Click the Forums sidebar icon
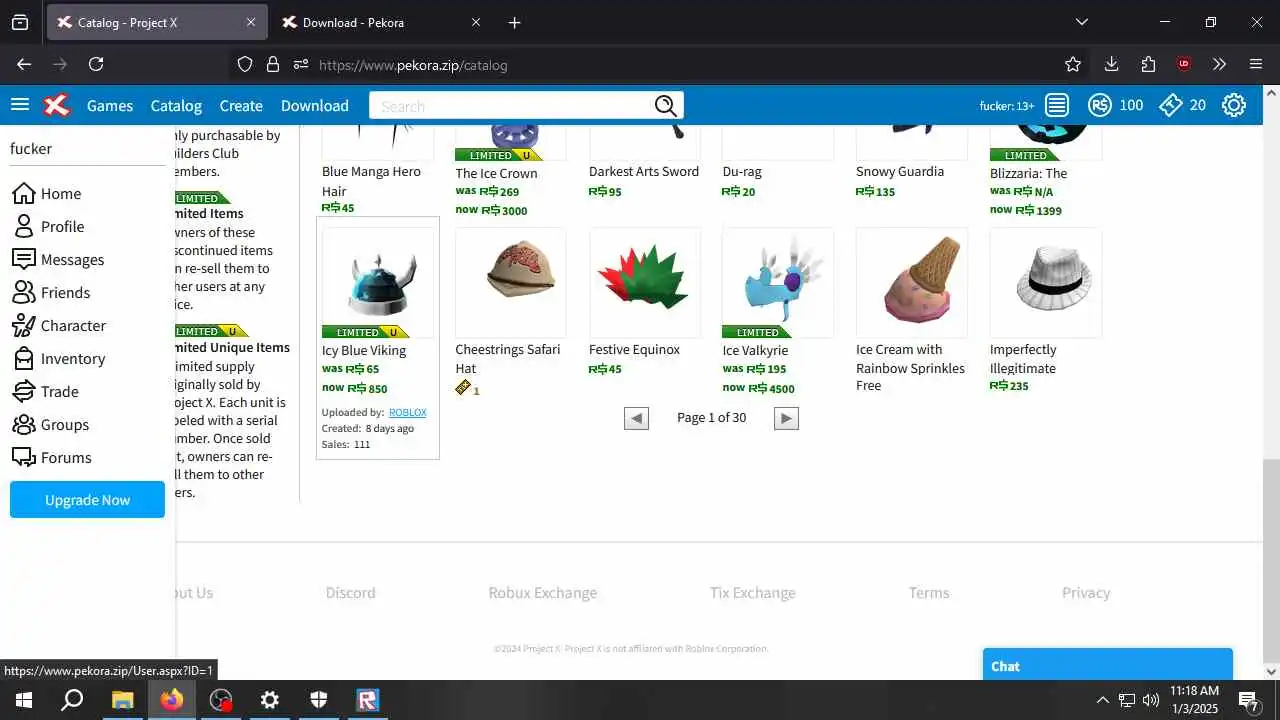 (24, 457)
